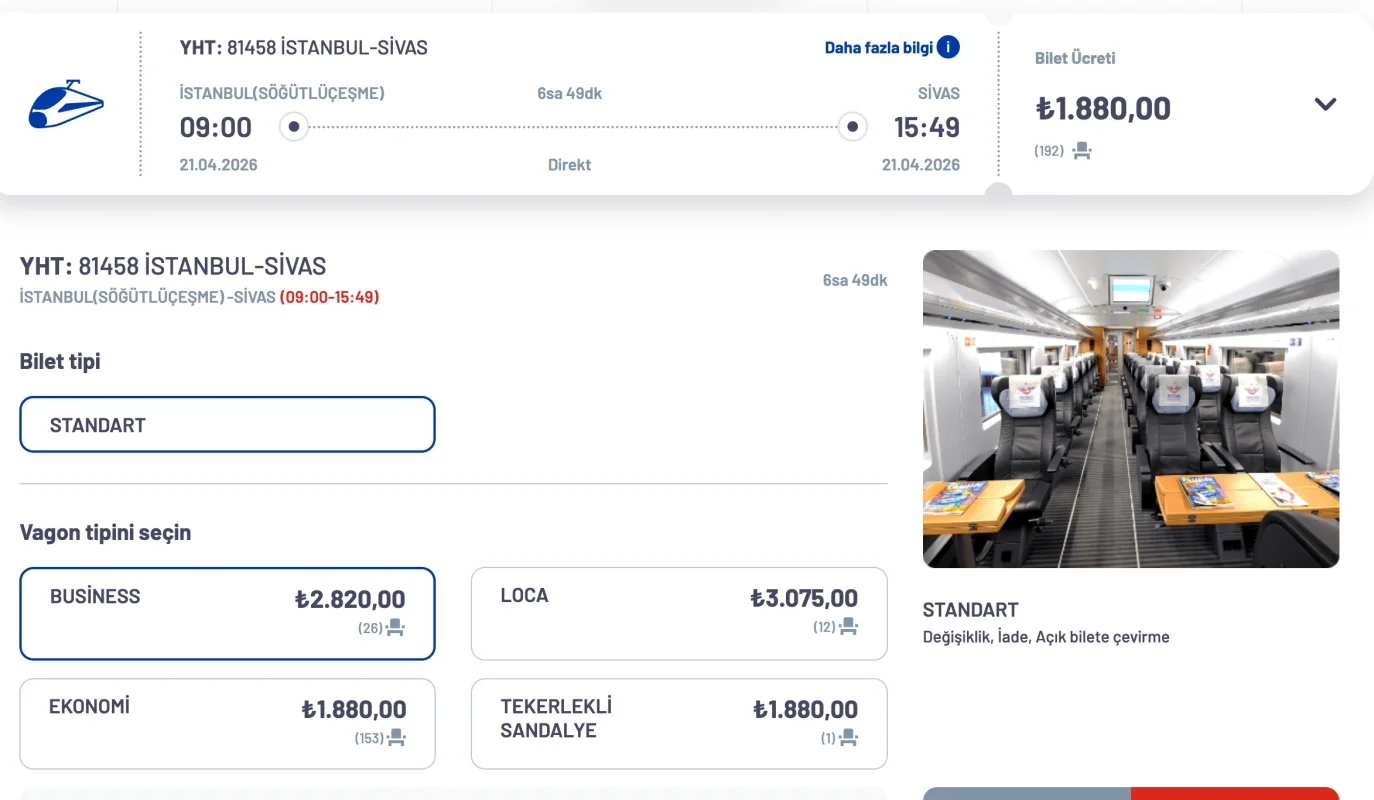This screenshot has height=800, width=1374.
Task: Select the Business wagon type
Action: [x=227, y=614]
